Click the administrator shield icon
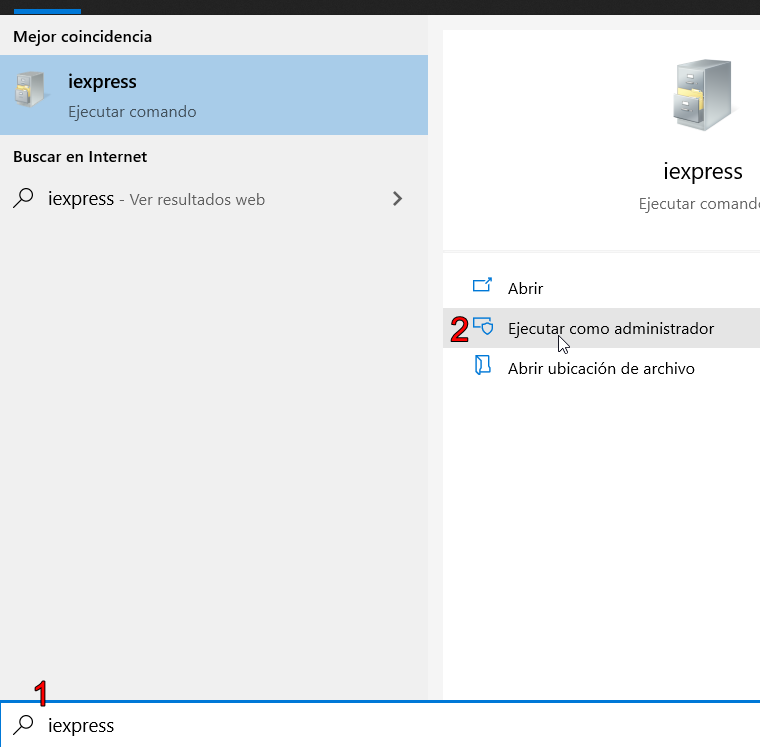Image resolution: width=760 pixels, height=747 pixels. [483, 326]
